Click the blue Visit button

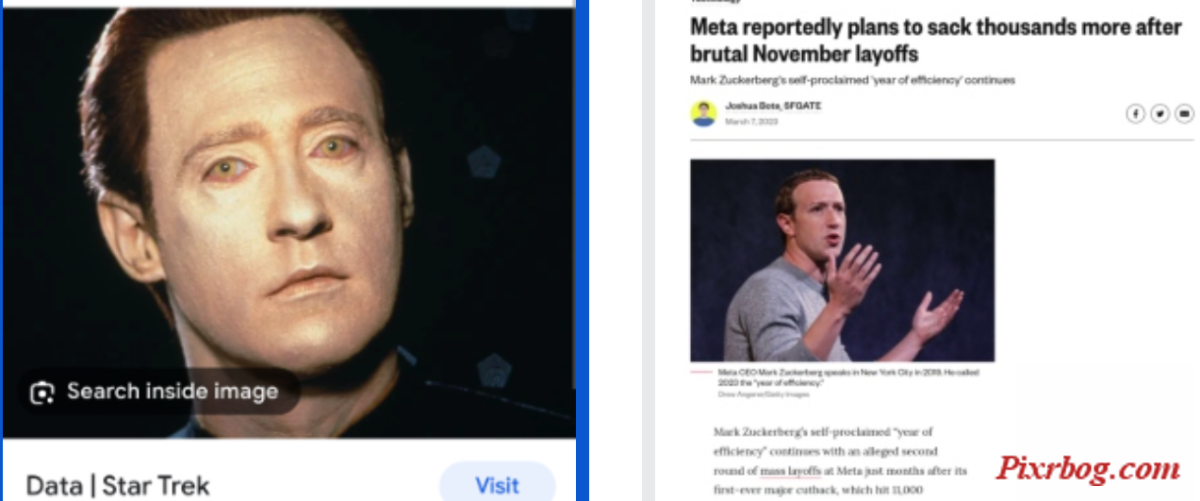click(497, 486)
